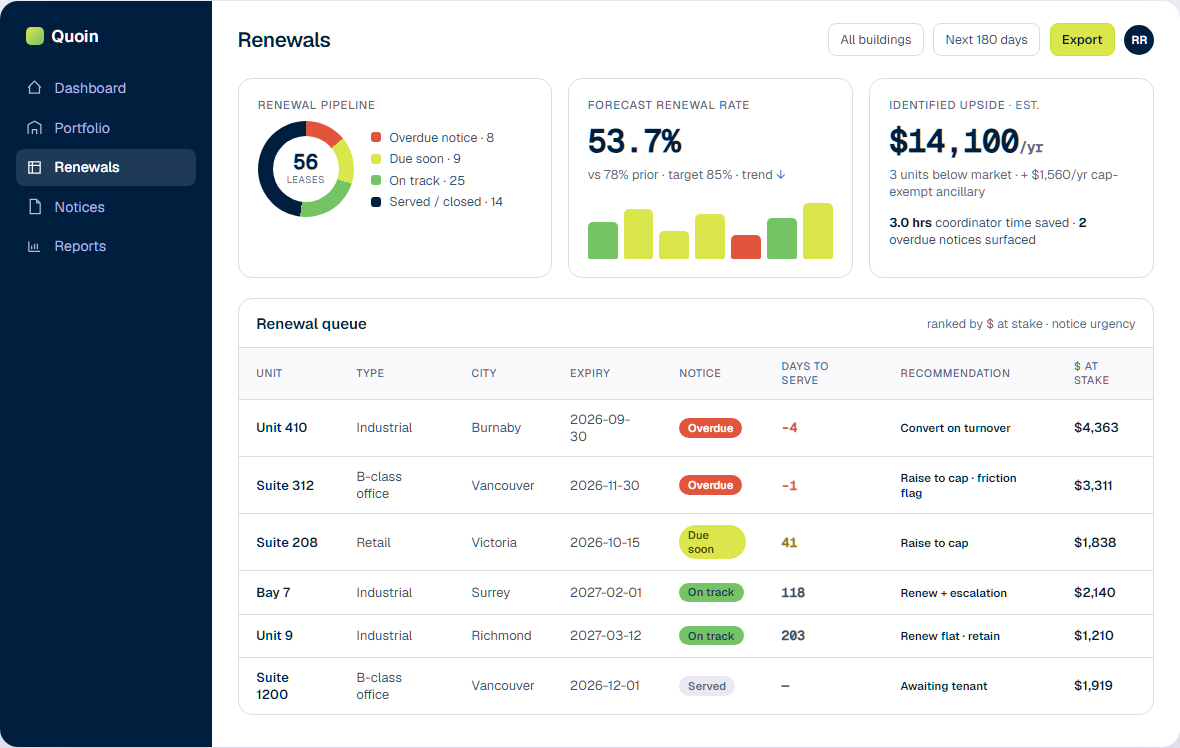Click the $3,311 at stake amount

[x=1093, y=485]
